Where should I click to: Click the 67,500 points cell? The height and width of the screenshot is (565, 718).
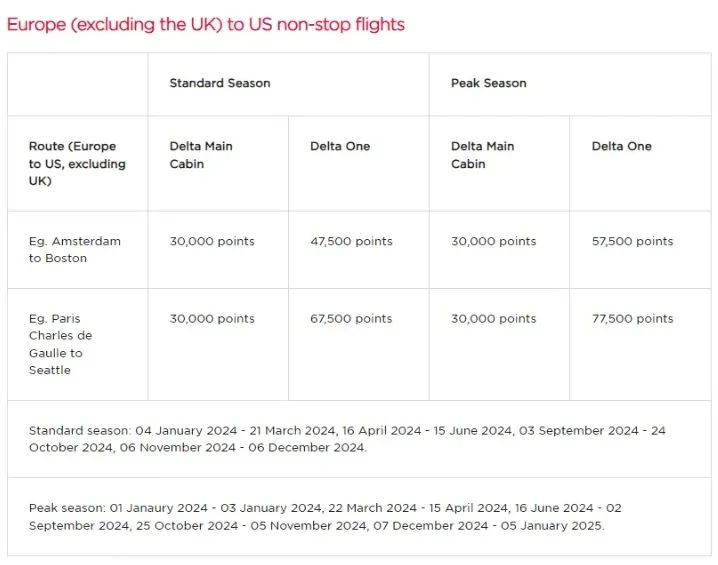click(351, 319)
